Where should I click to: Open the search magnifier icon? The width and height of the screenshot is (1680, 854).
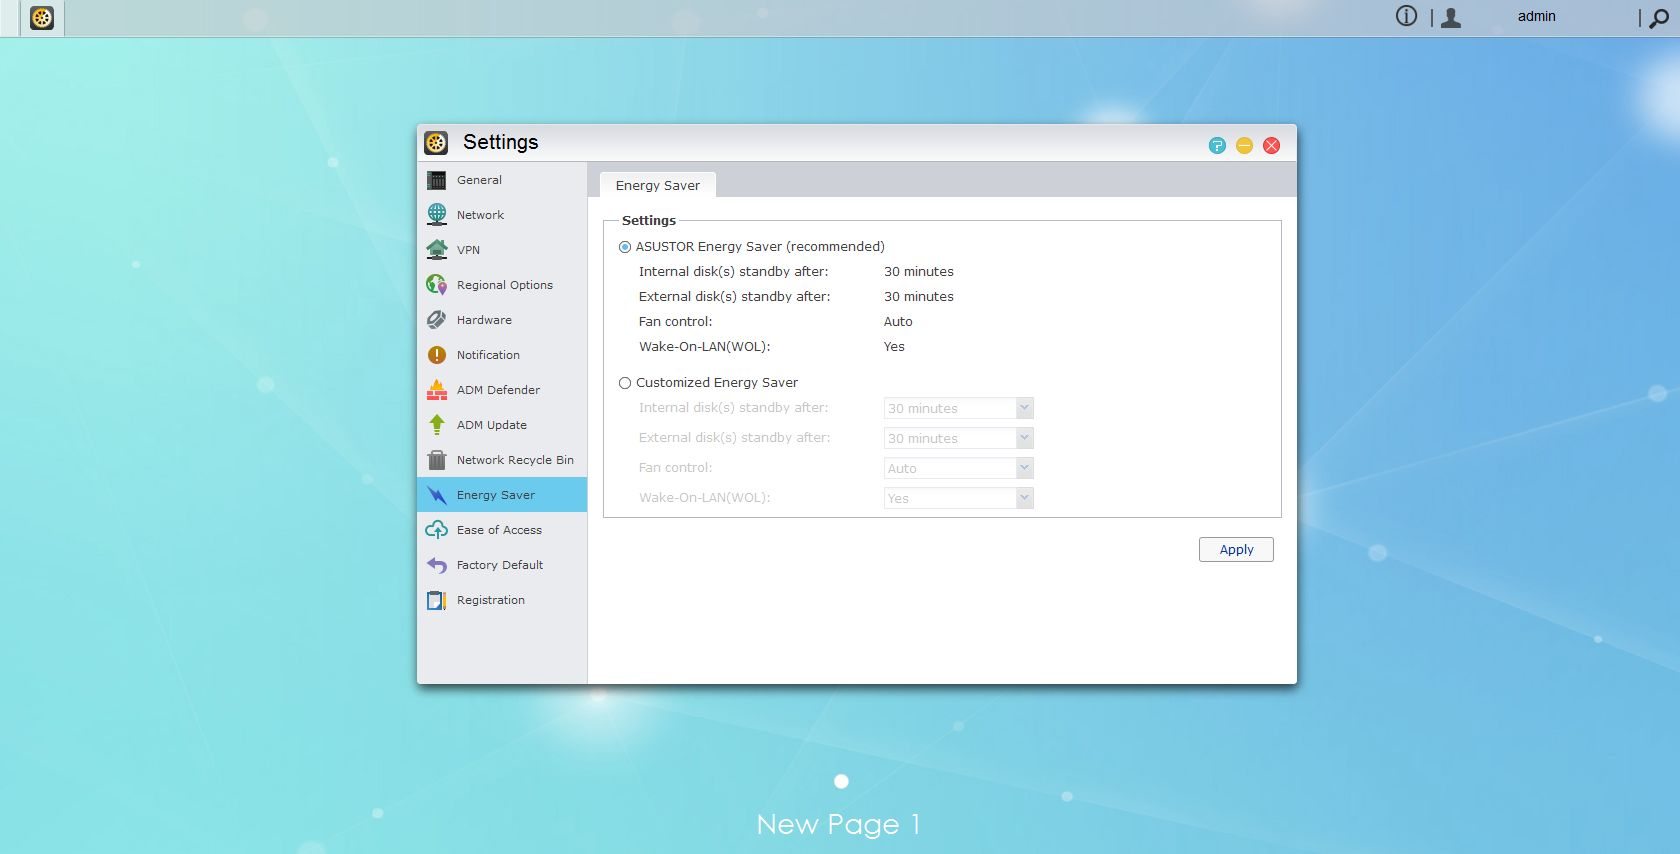[x=1659, y=18]
